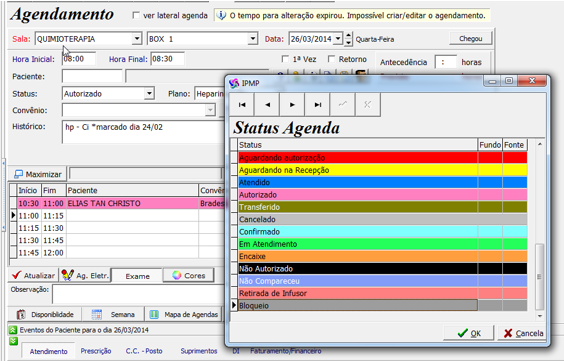Image resolution: width=564 pixels, height=361 pixels.
Task: Select the black Não Autorizado status row
Action: pyautogui.click(x=382, y=269)
